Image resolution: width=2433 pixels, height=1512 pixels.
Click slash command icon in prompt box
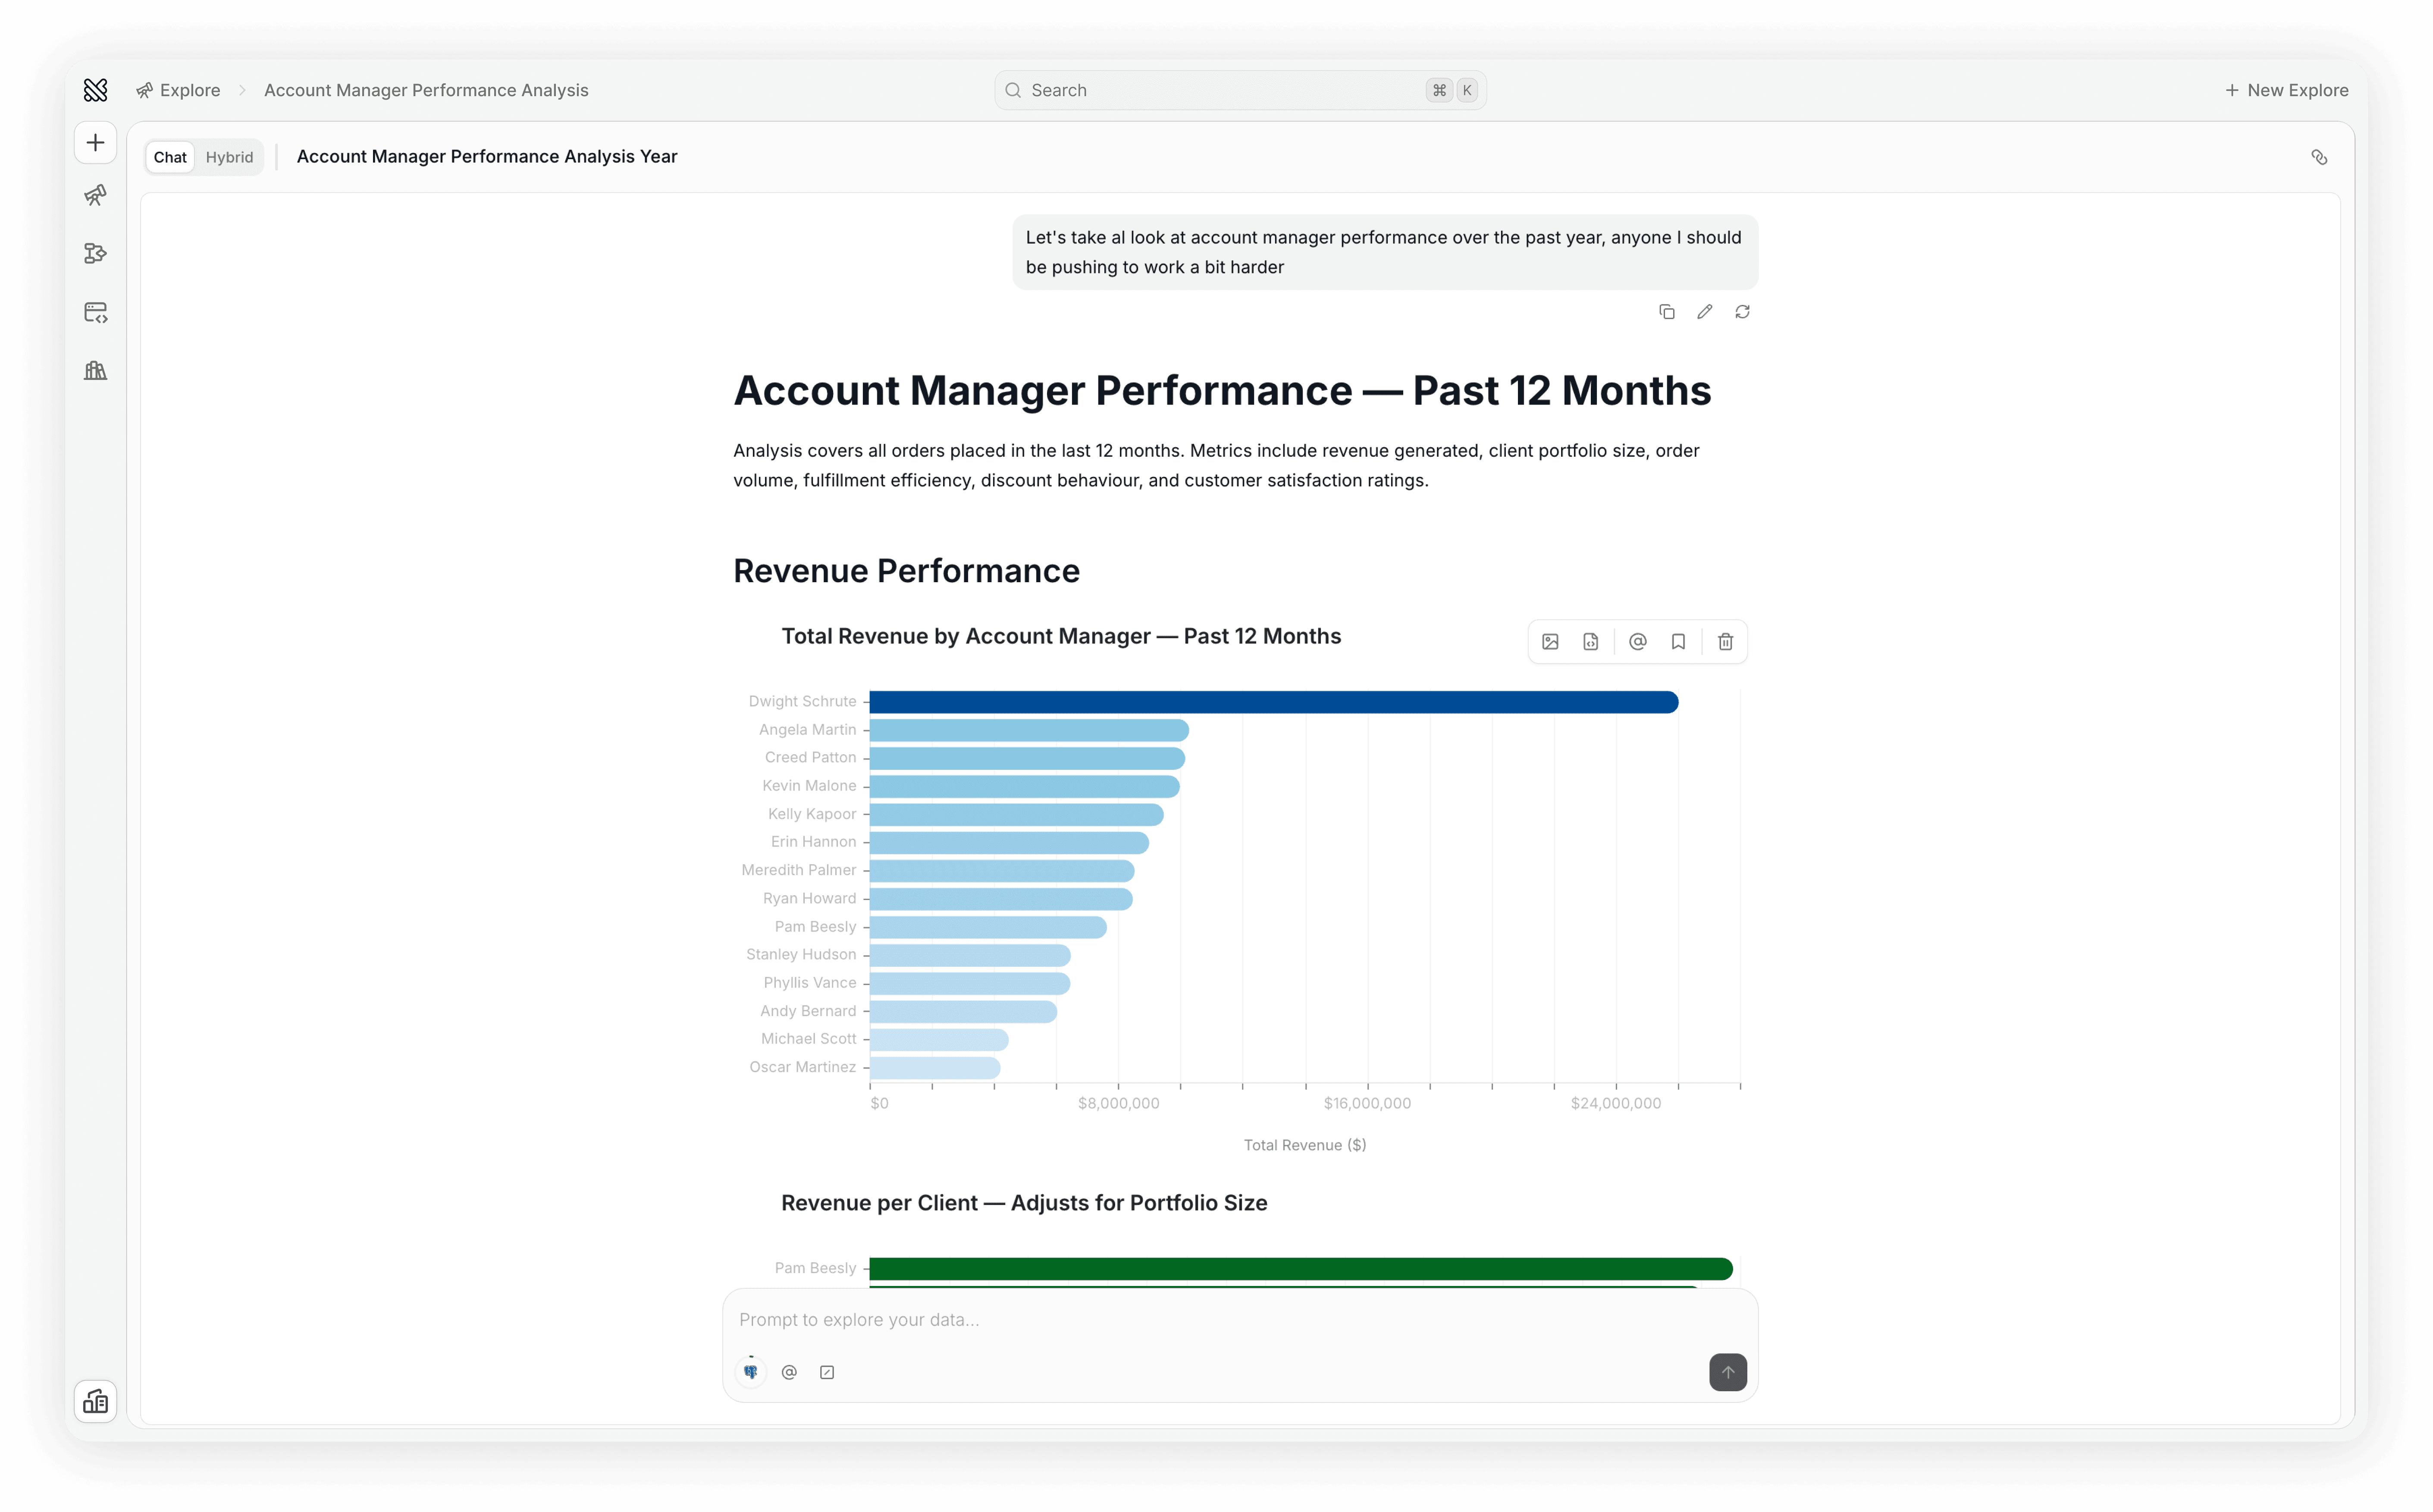(827, 1372)
